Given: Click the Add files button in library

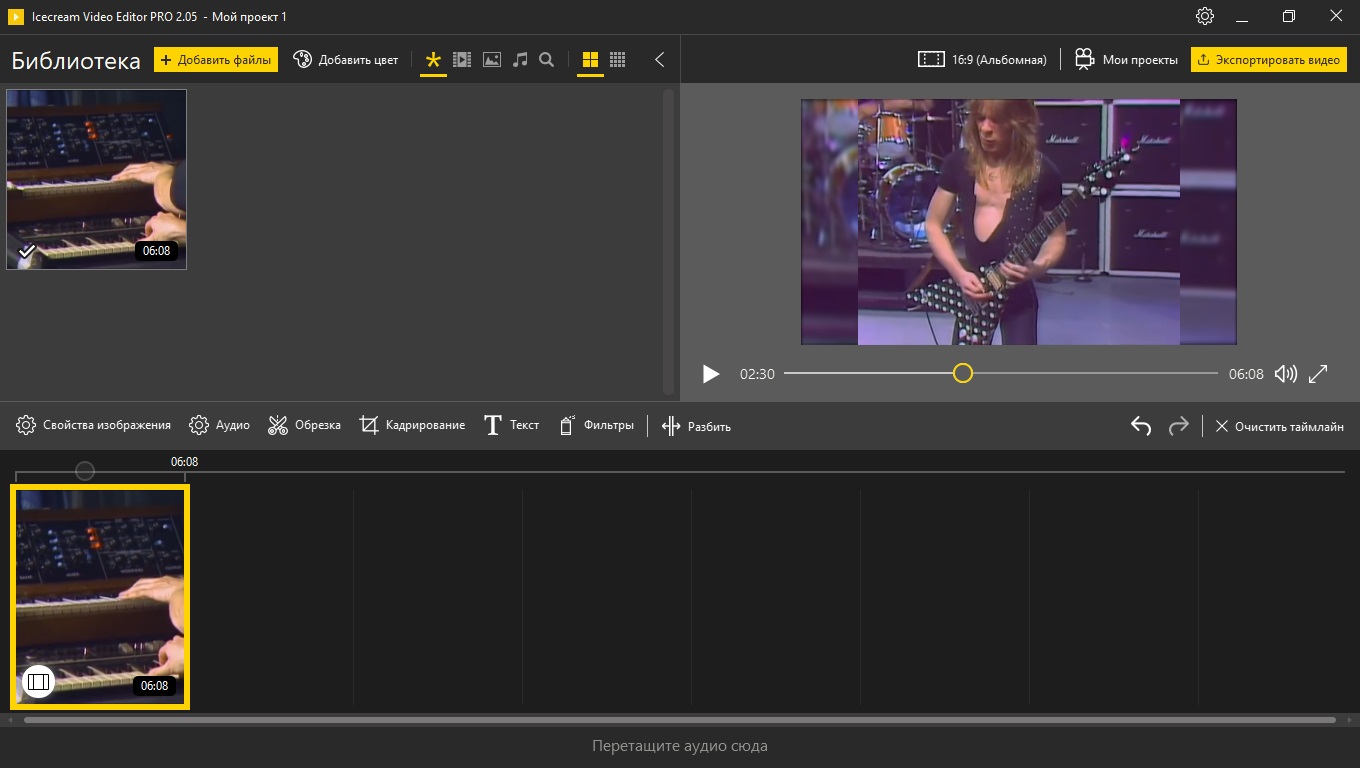Looking at the screenshot, I should click(216, 60).
